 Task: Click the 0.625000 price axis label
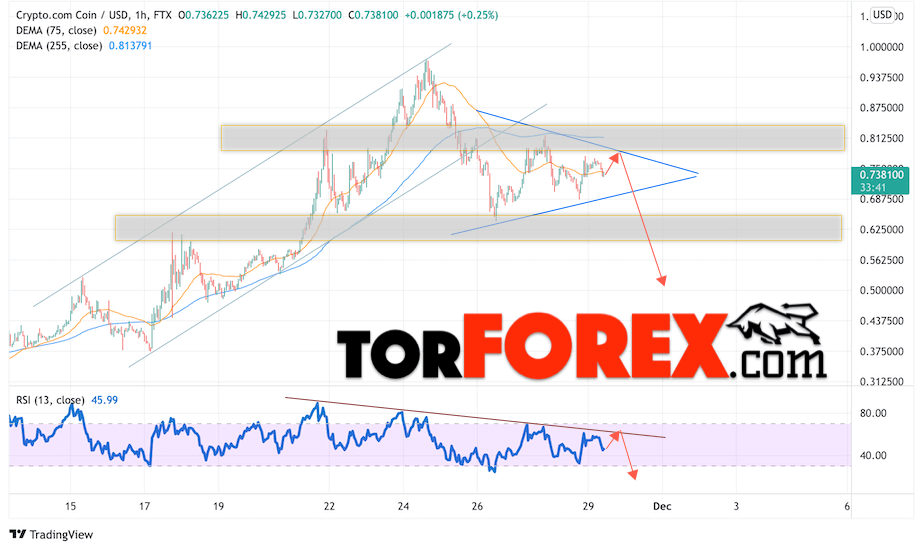pyautogui.click(x=881, y=230)
